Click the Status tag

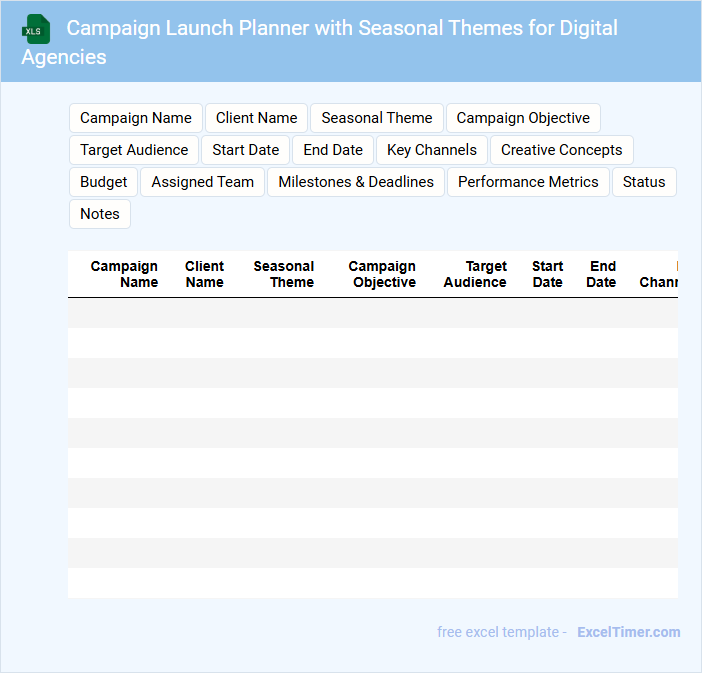tap(644, 182)
